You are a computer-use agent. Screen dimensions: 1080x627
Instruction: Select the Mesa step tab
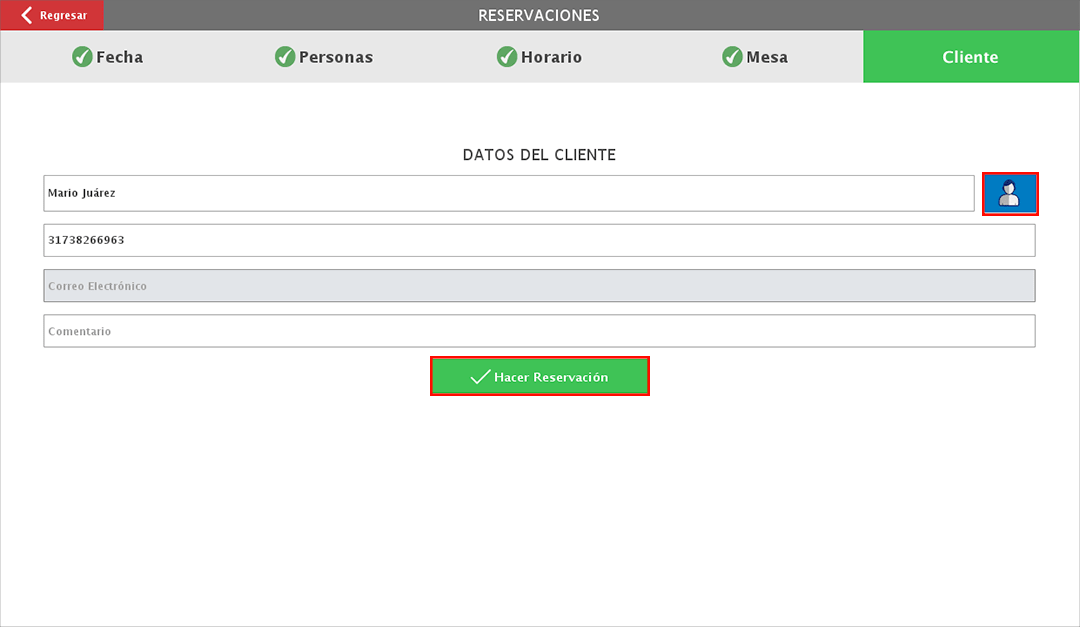click(x=755, y=57)
